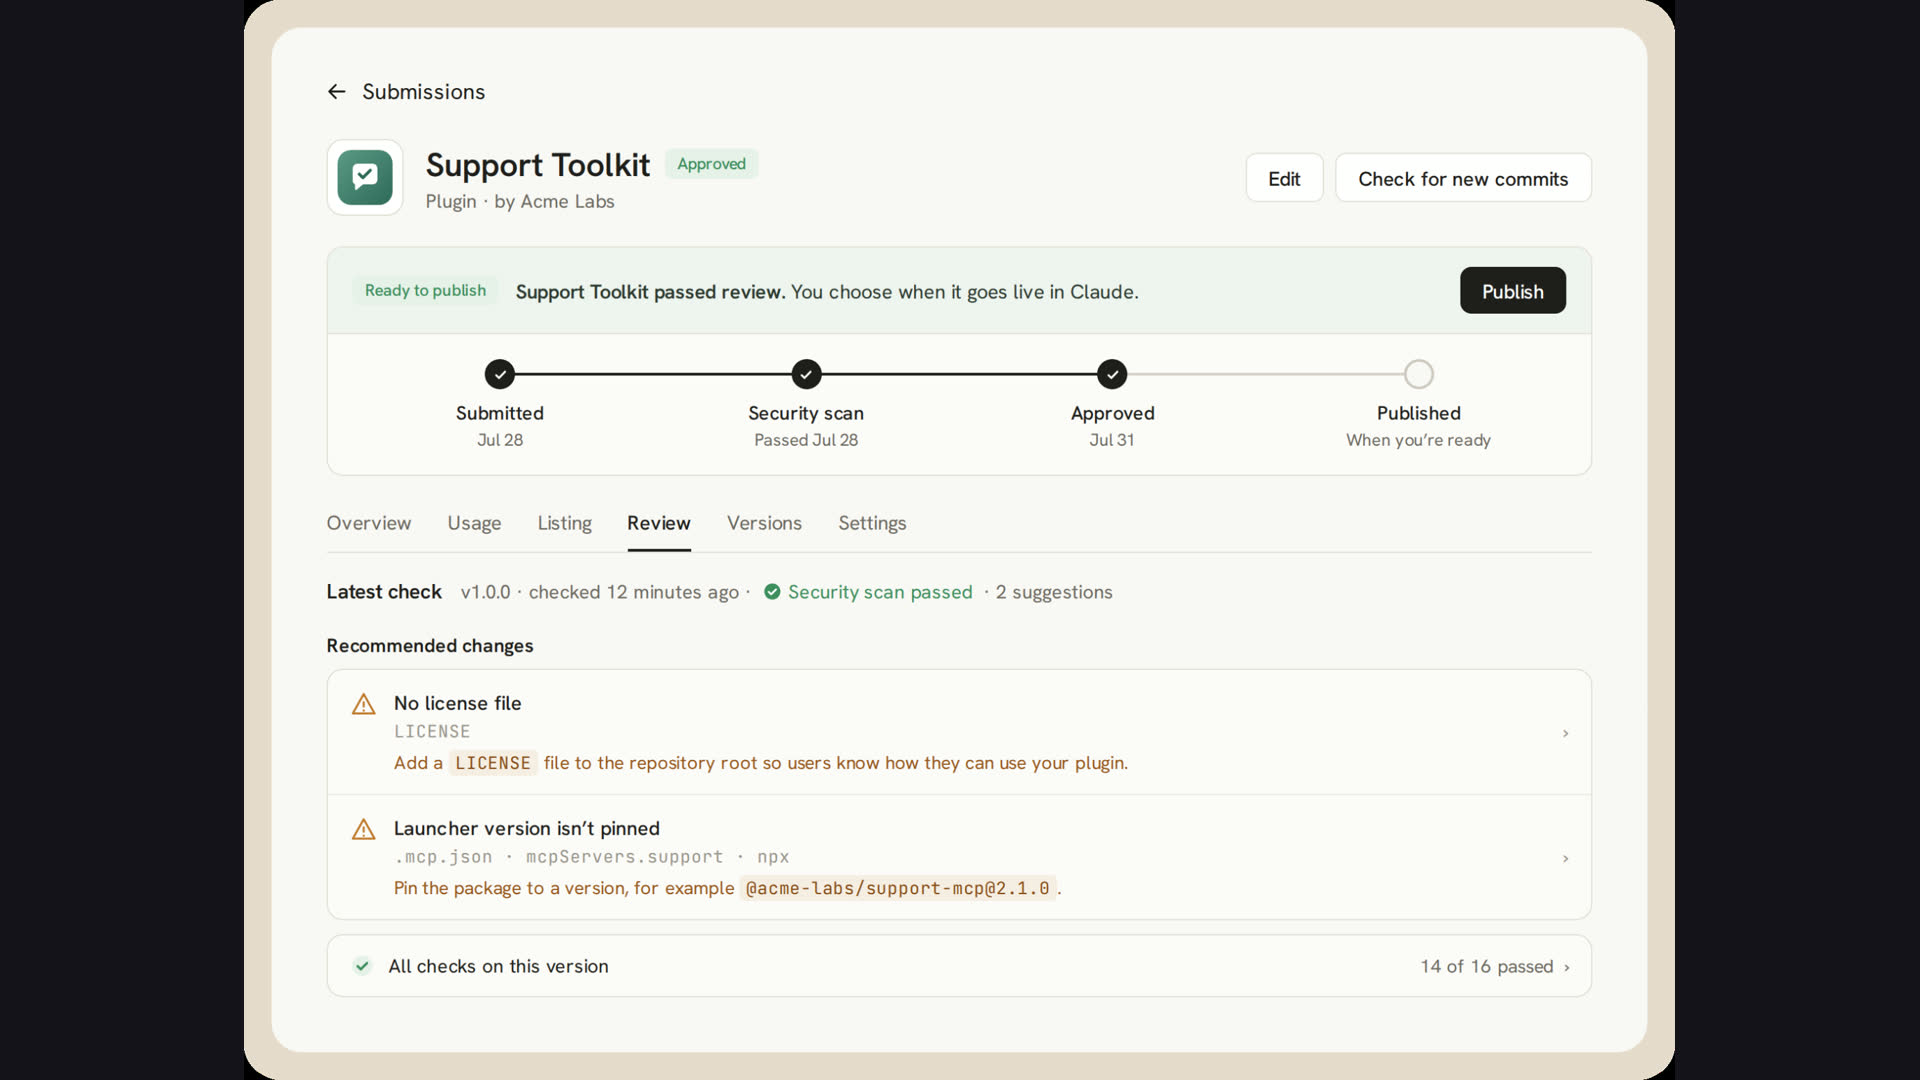Click the green Security scan passed check icon
Screen dimensions: 1920x1080
(772, 592)
